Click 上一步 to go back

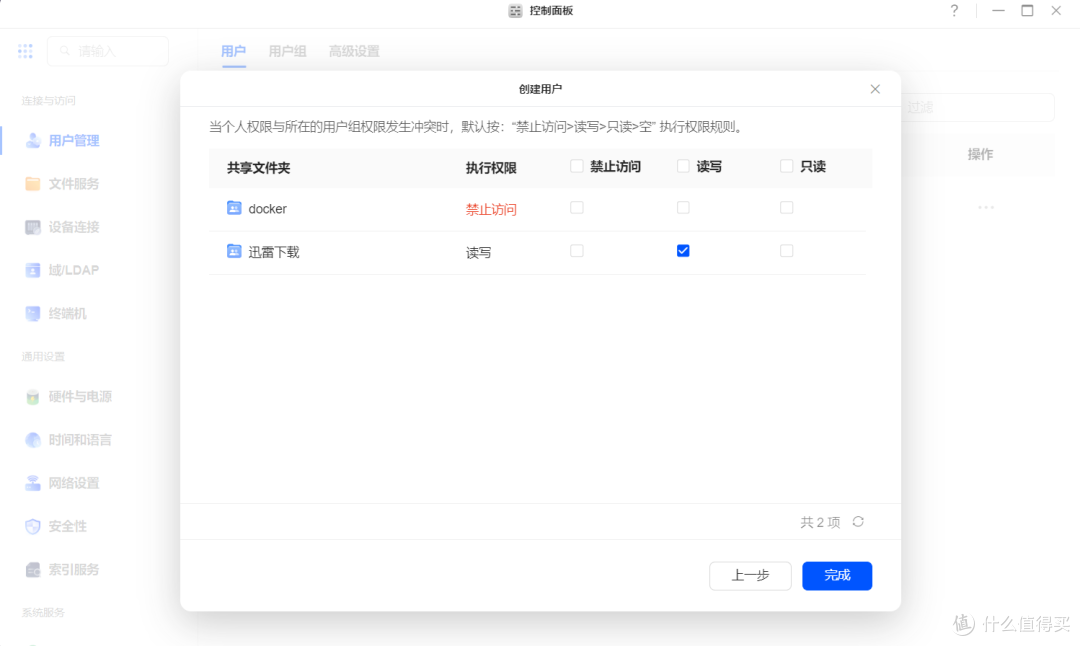750,576
